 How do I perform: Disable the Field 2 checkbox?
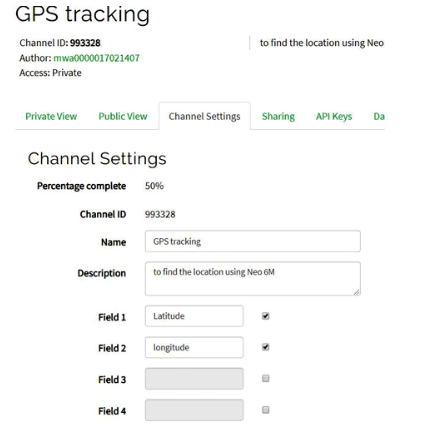coord(266,347)
